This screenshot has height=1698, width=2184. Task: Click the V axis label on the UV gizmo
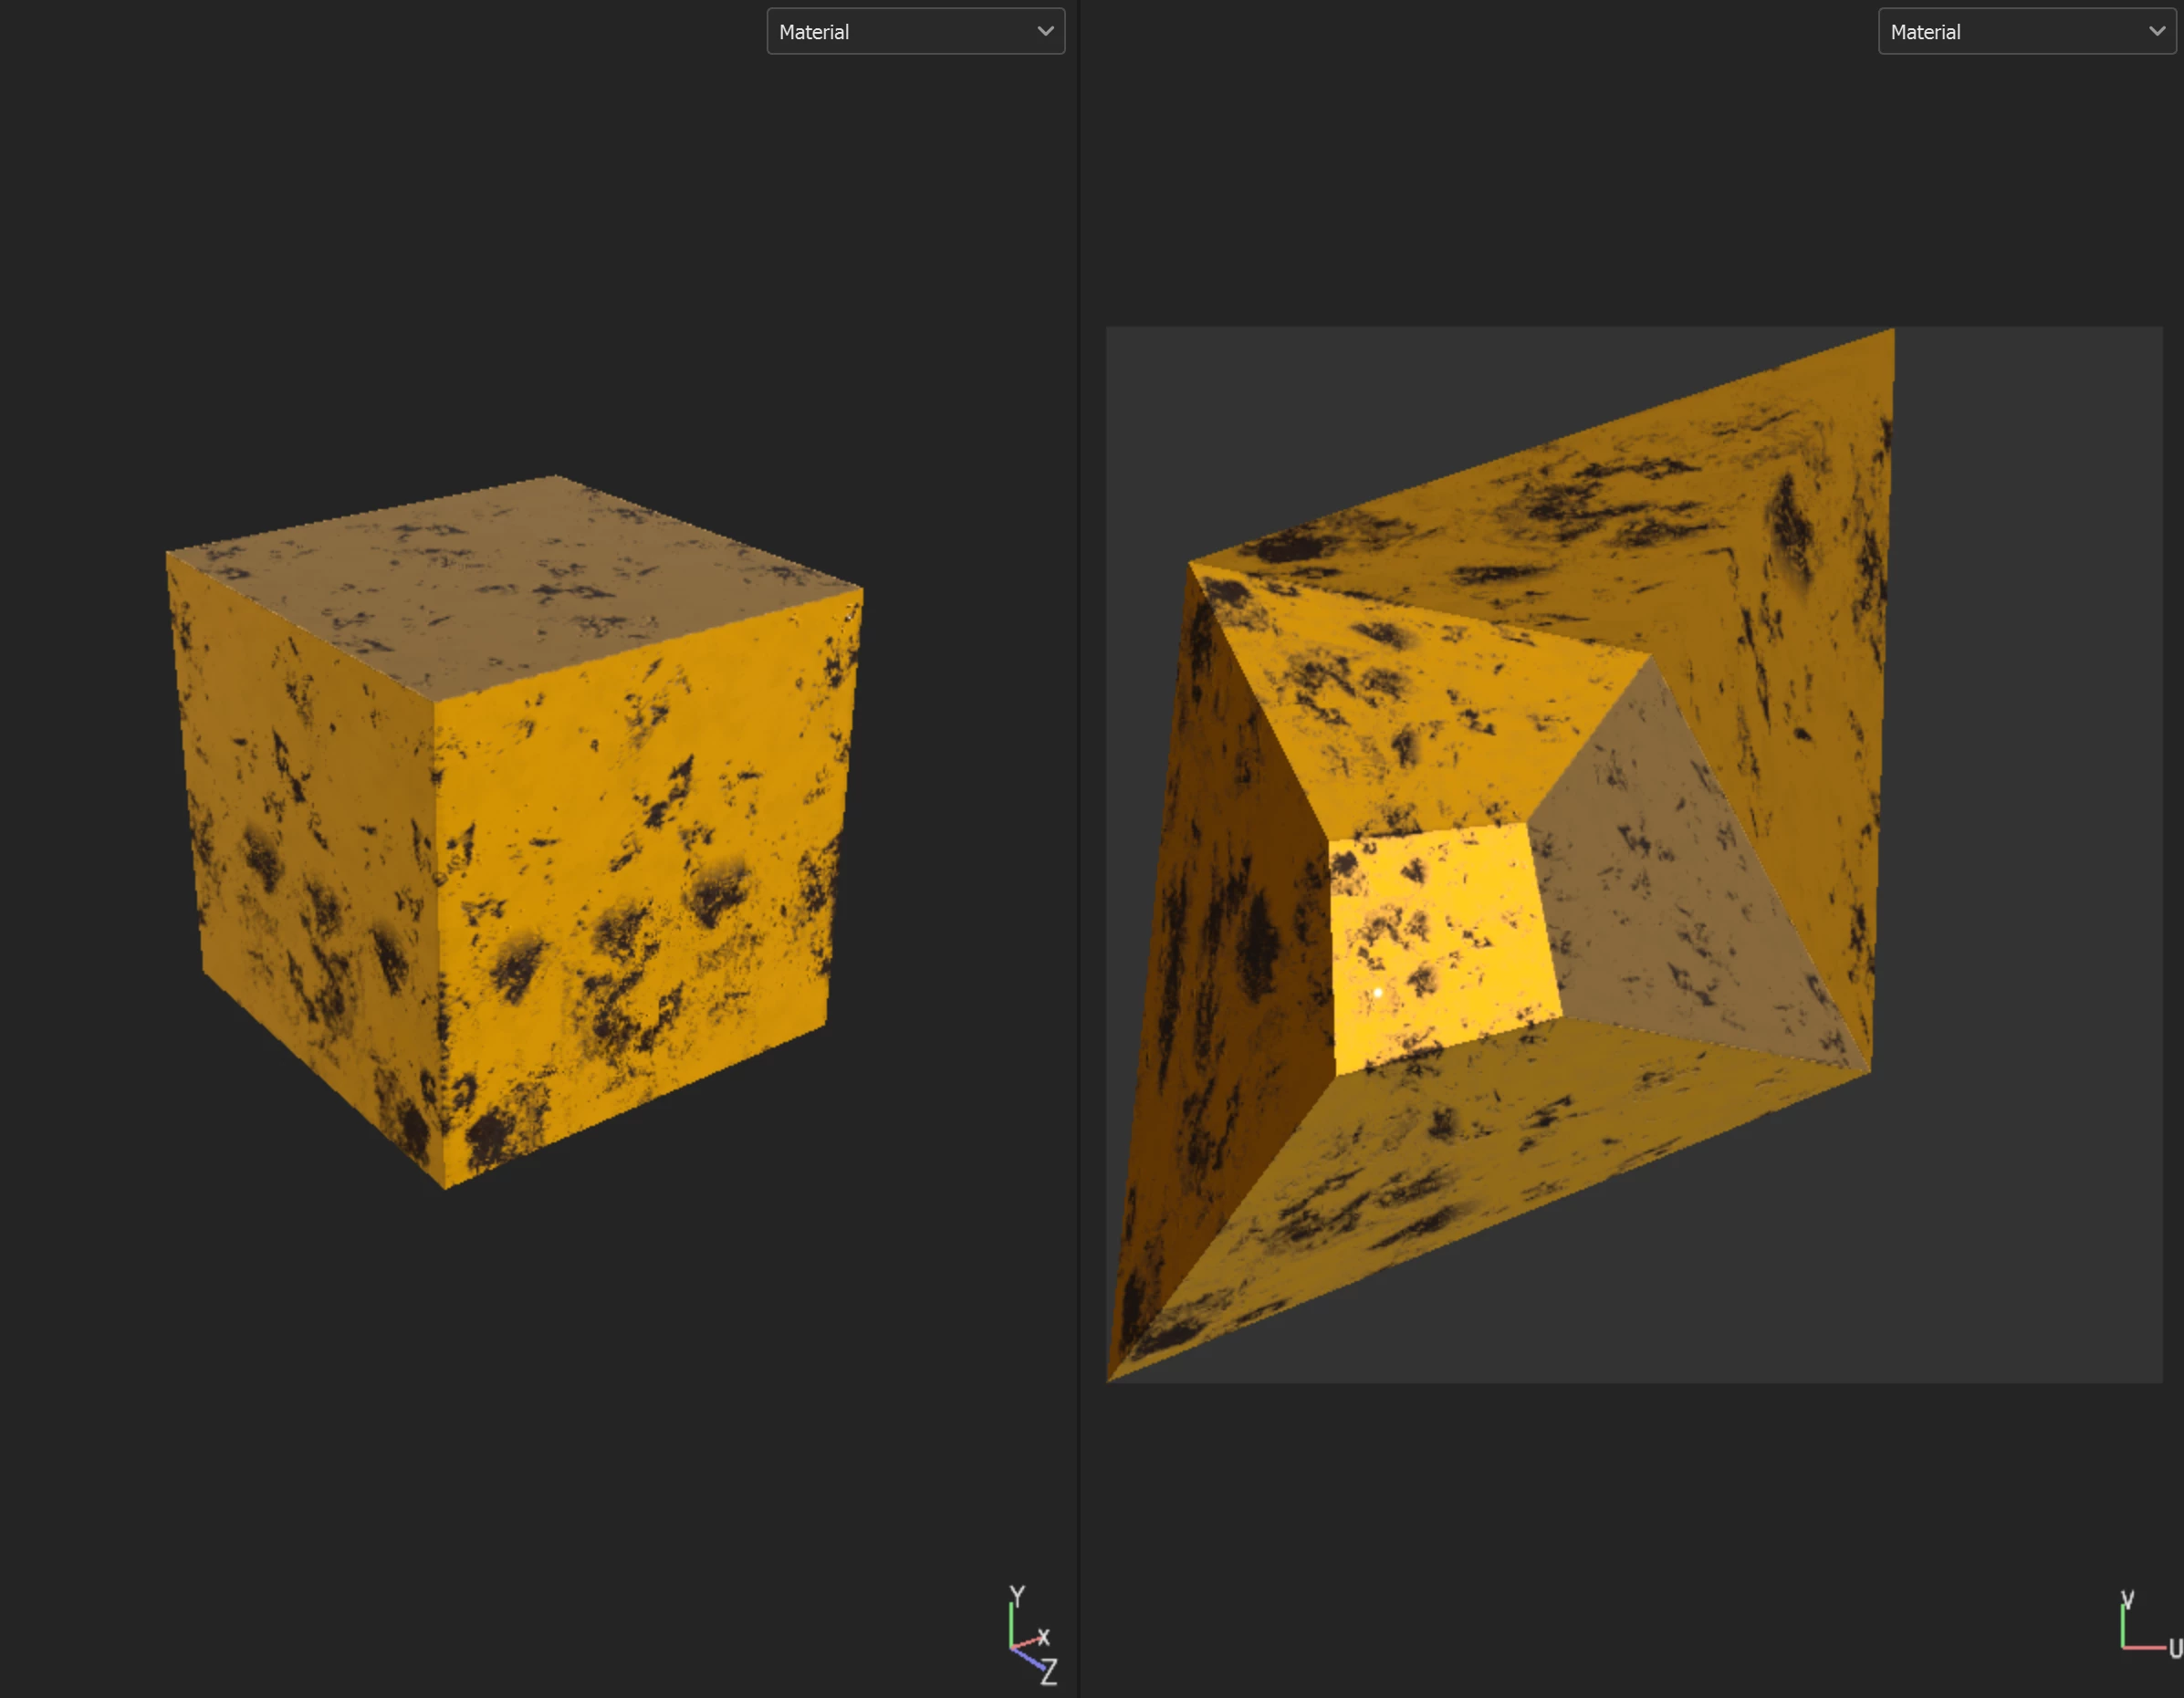[2127, 1599]
